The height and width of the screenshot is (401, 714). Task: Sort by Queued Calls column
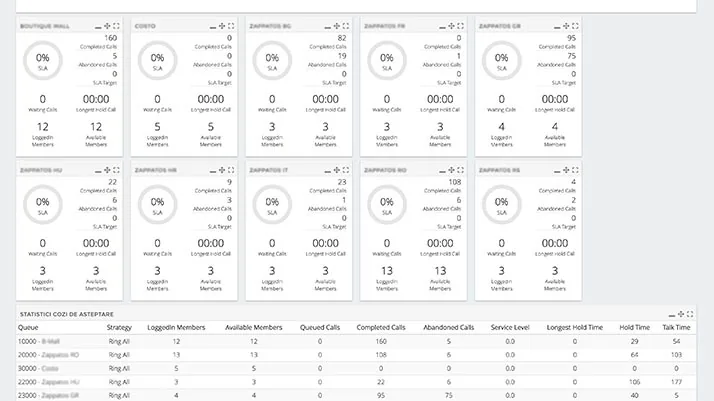(320, 327)
